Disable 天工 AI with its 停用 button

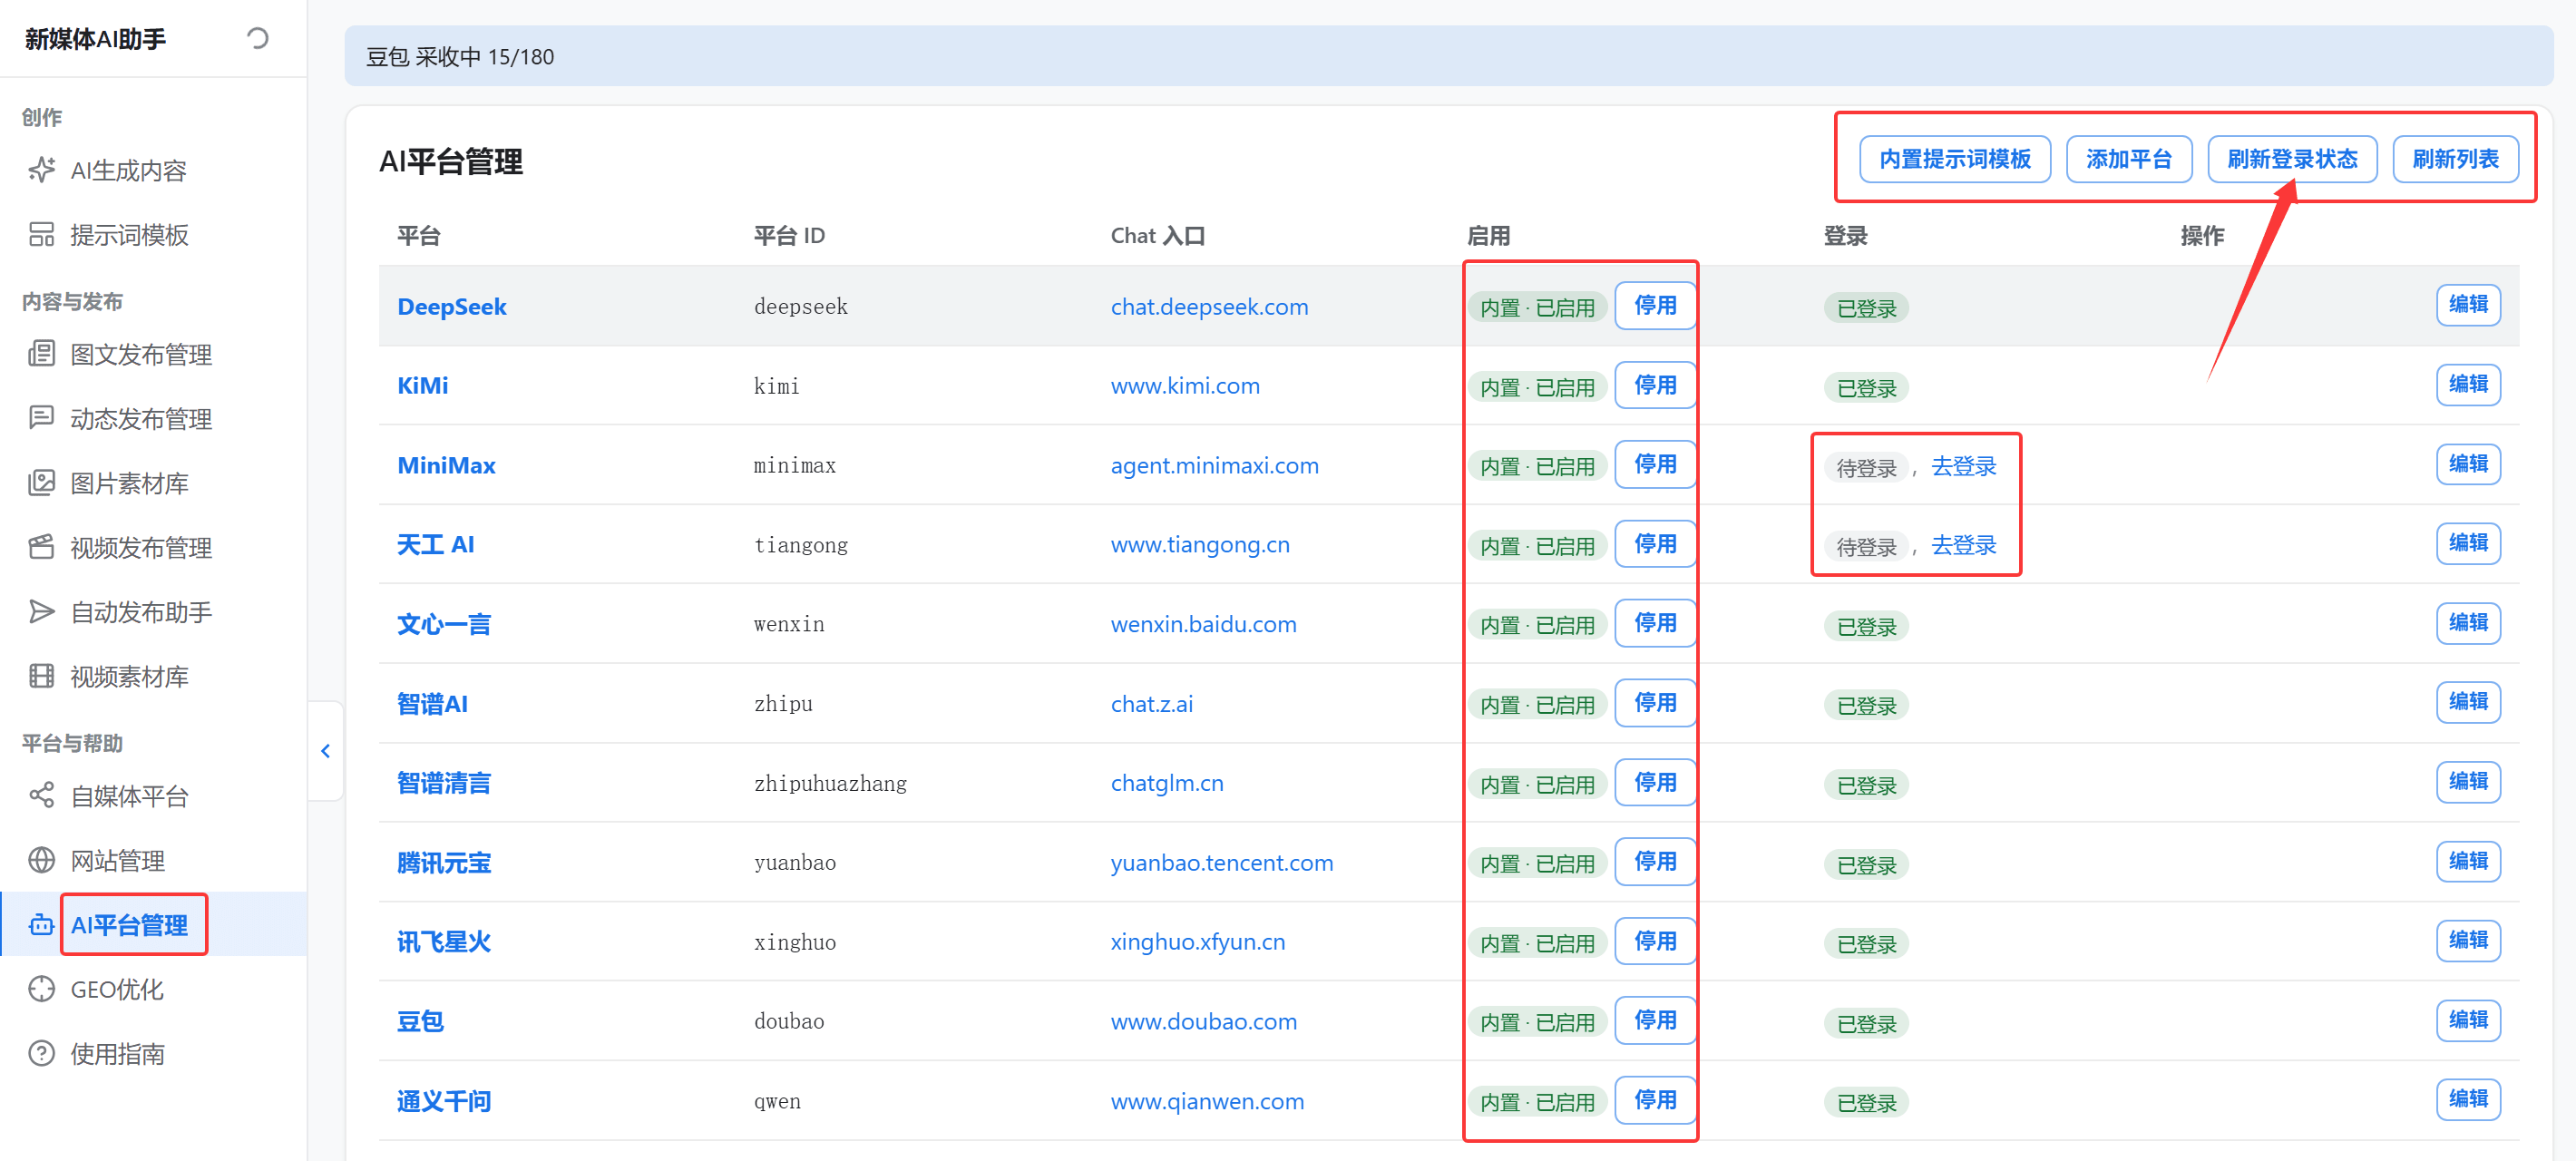1655,545
